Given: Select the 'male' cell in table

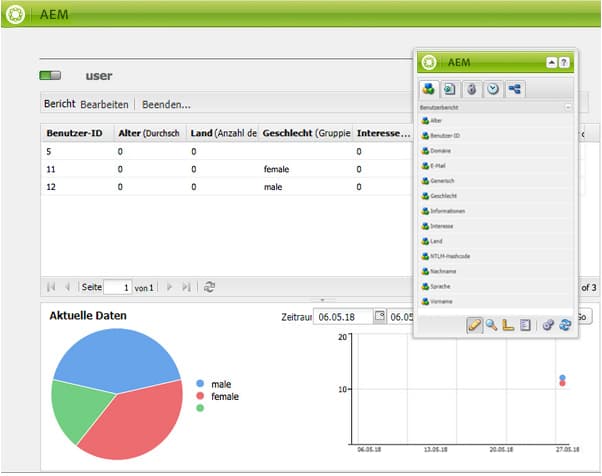Looking at the screenshot, I should click(273, 187).
